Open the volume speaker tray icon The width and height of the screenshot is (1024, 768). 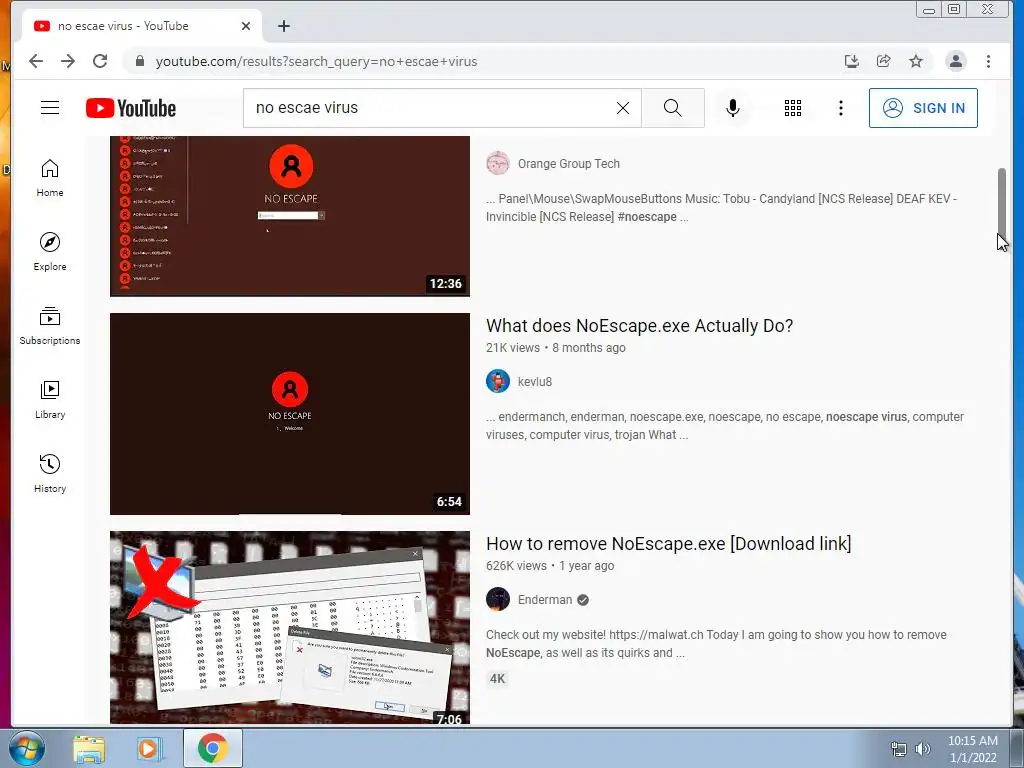[x=922, y=749]
